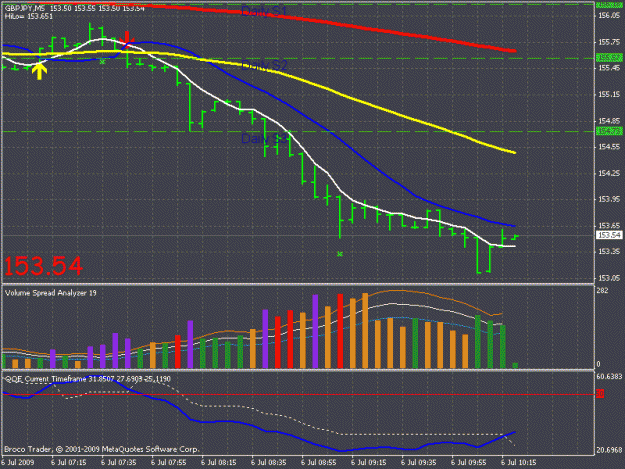
Task: Select the Daily S3 pivot label
Action: [x=264, y=139]
